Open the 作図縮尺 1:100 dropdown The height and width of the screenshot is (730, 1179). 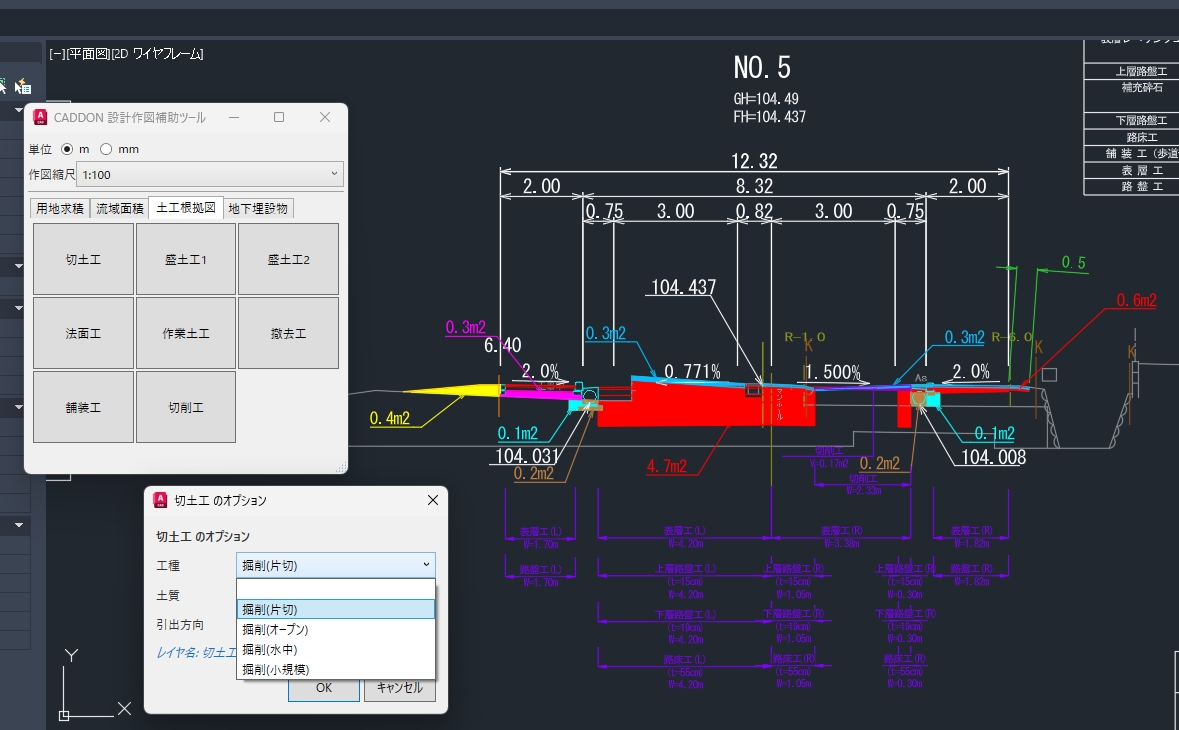pos(211,174)
